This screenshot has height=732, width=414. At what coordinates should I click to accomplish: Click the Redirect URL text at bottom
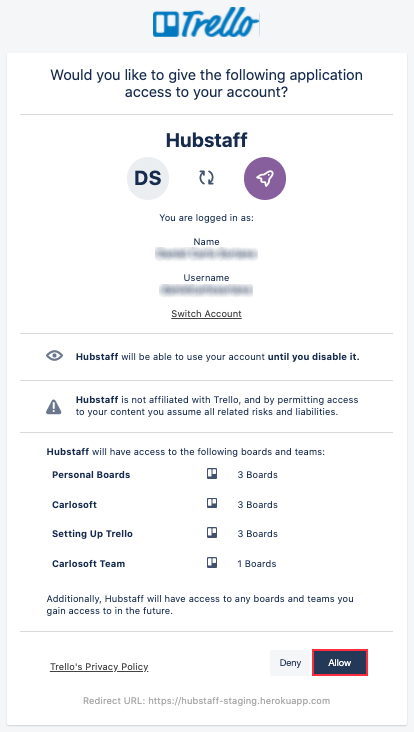pos(206,701)
